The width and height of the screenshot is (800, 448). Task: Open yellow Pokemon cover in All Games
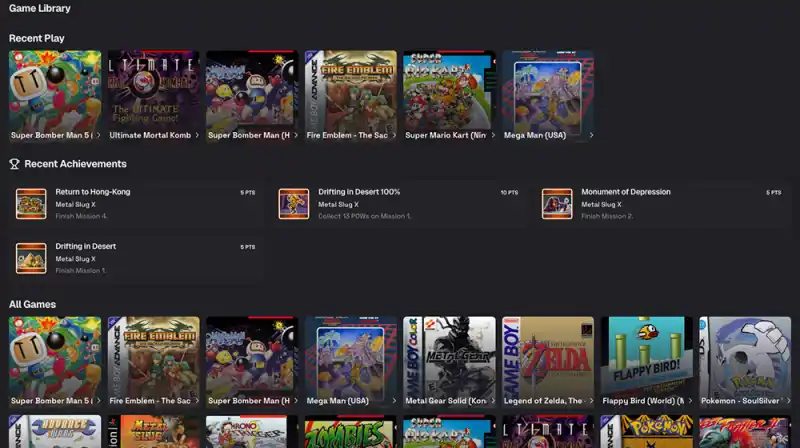[646, 432]
